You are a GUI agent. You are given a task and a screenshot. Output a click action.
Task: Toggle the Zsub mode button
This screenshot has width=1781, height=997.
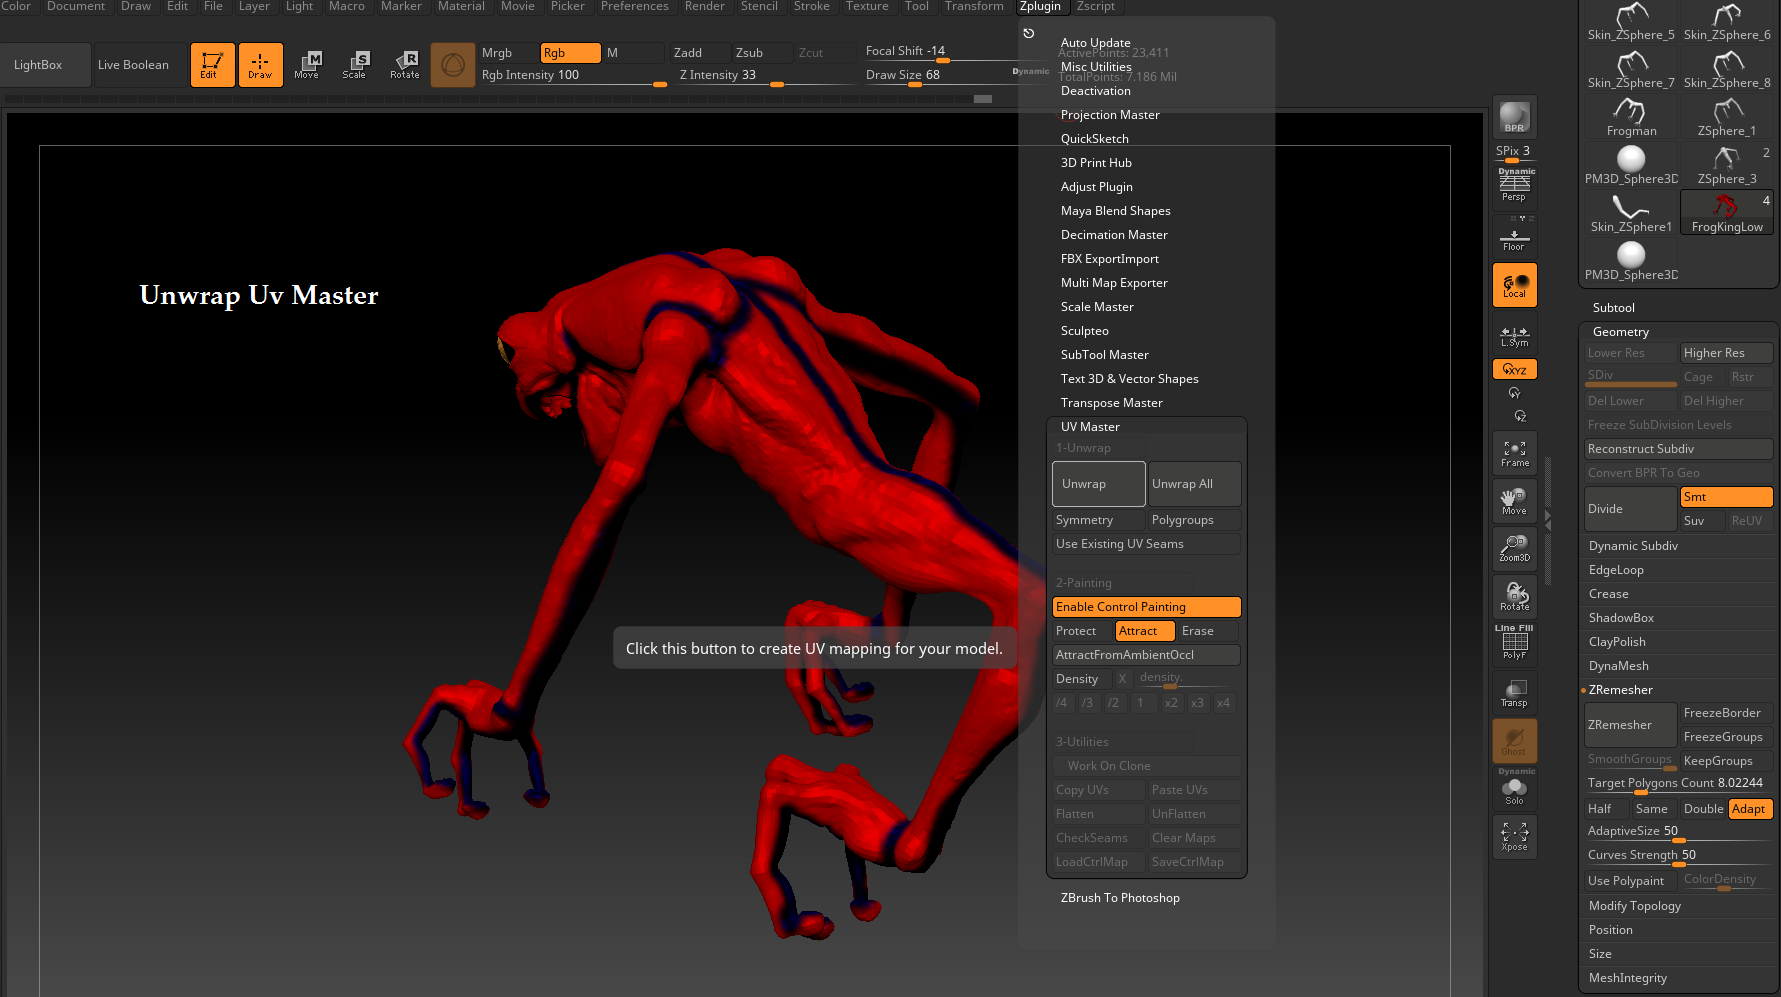[762, 53]
